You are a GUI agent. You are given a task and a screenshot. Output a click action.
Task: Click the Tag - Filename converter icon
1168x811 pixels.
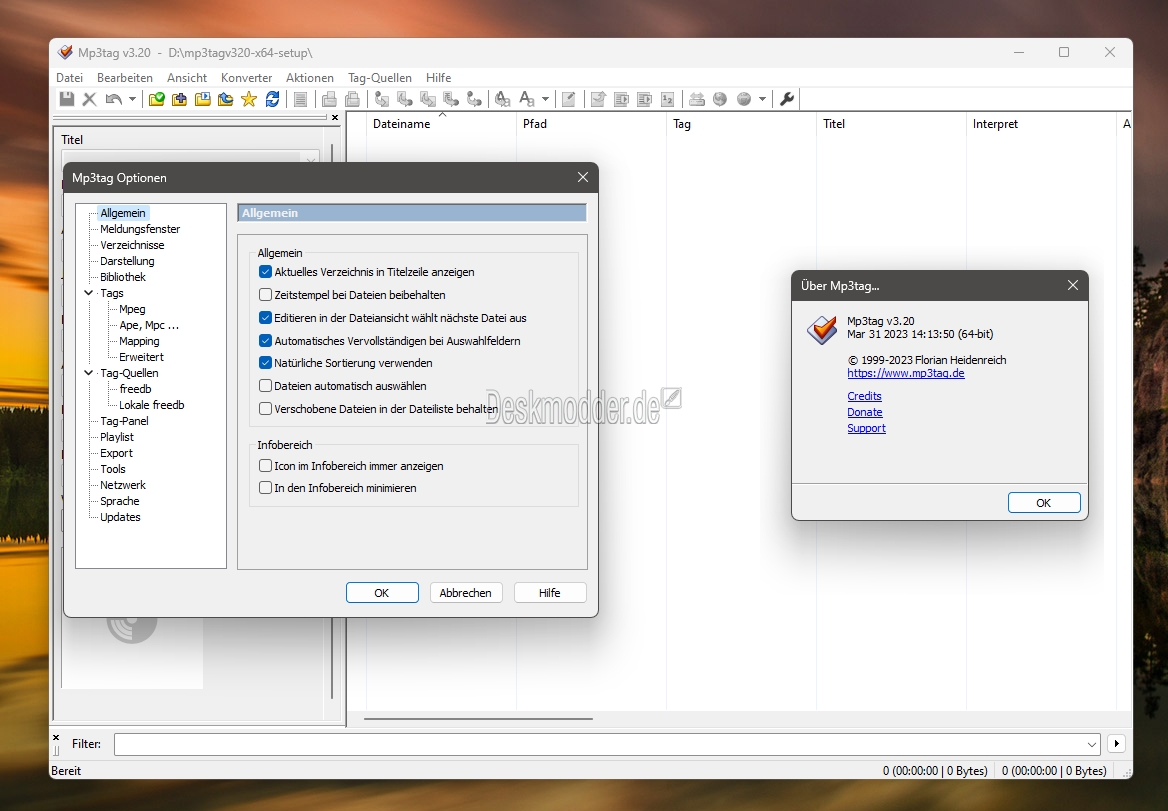(382, 99)
